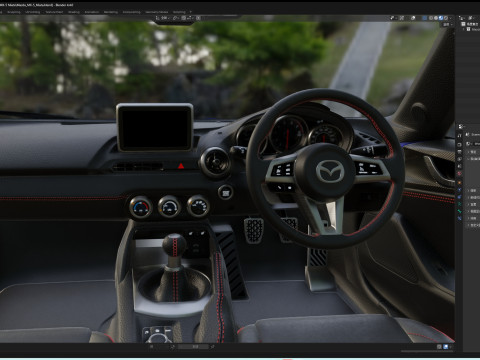Toggle proportional editing icon
Image resolution: width=480 pixels, height=360 pixels.
coord(198,18)
